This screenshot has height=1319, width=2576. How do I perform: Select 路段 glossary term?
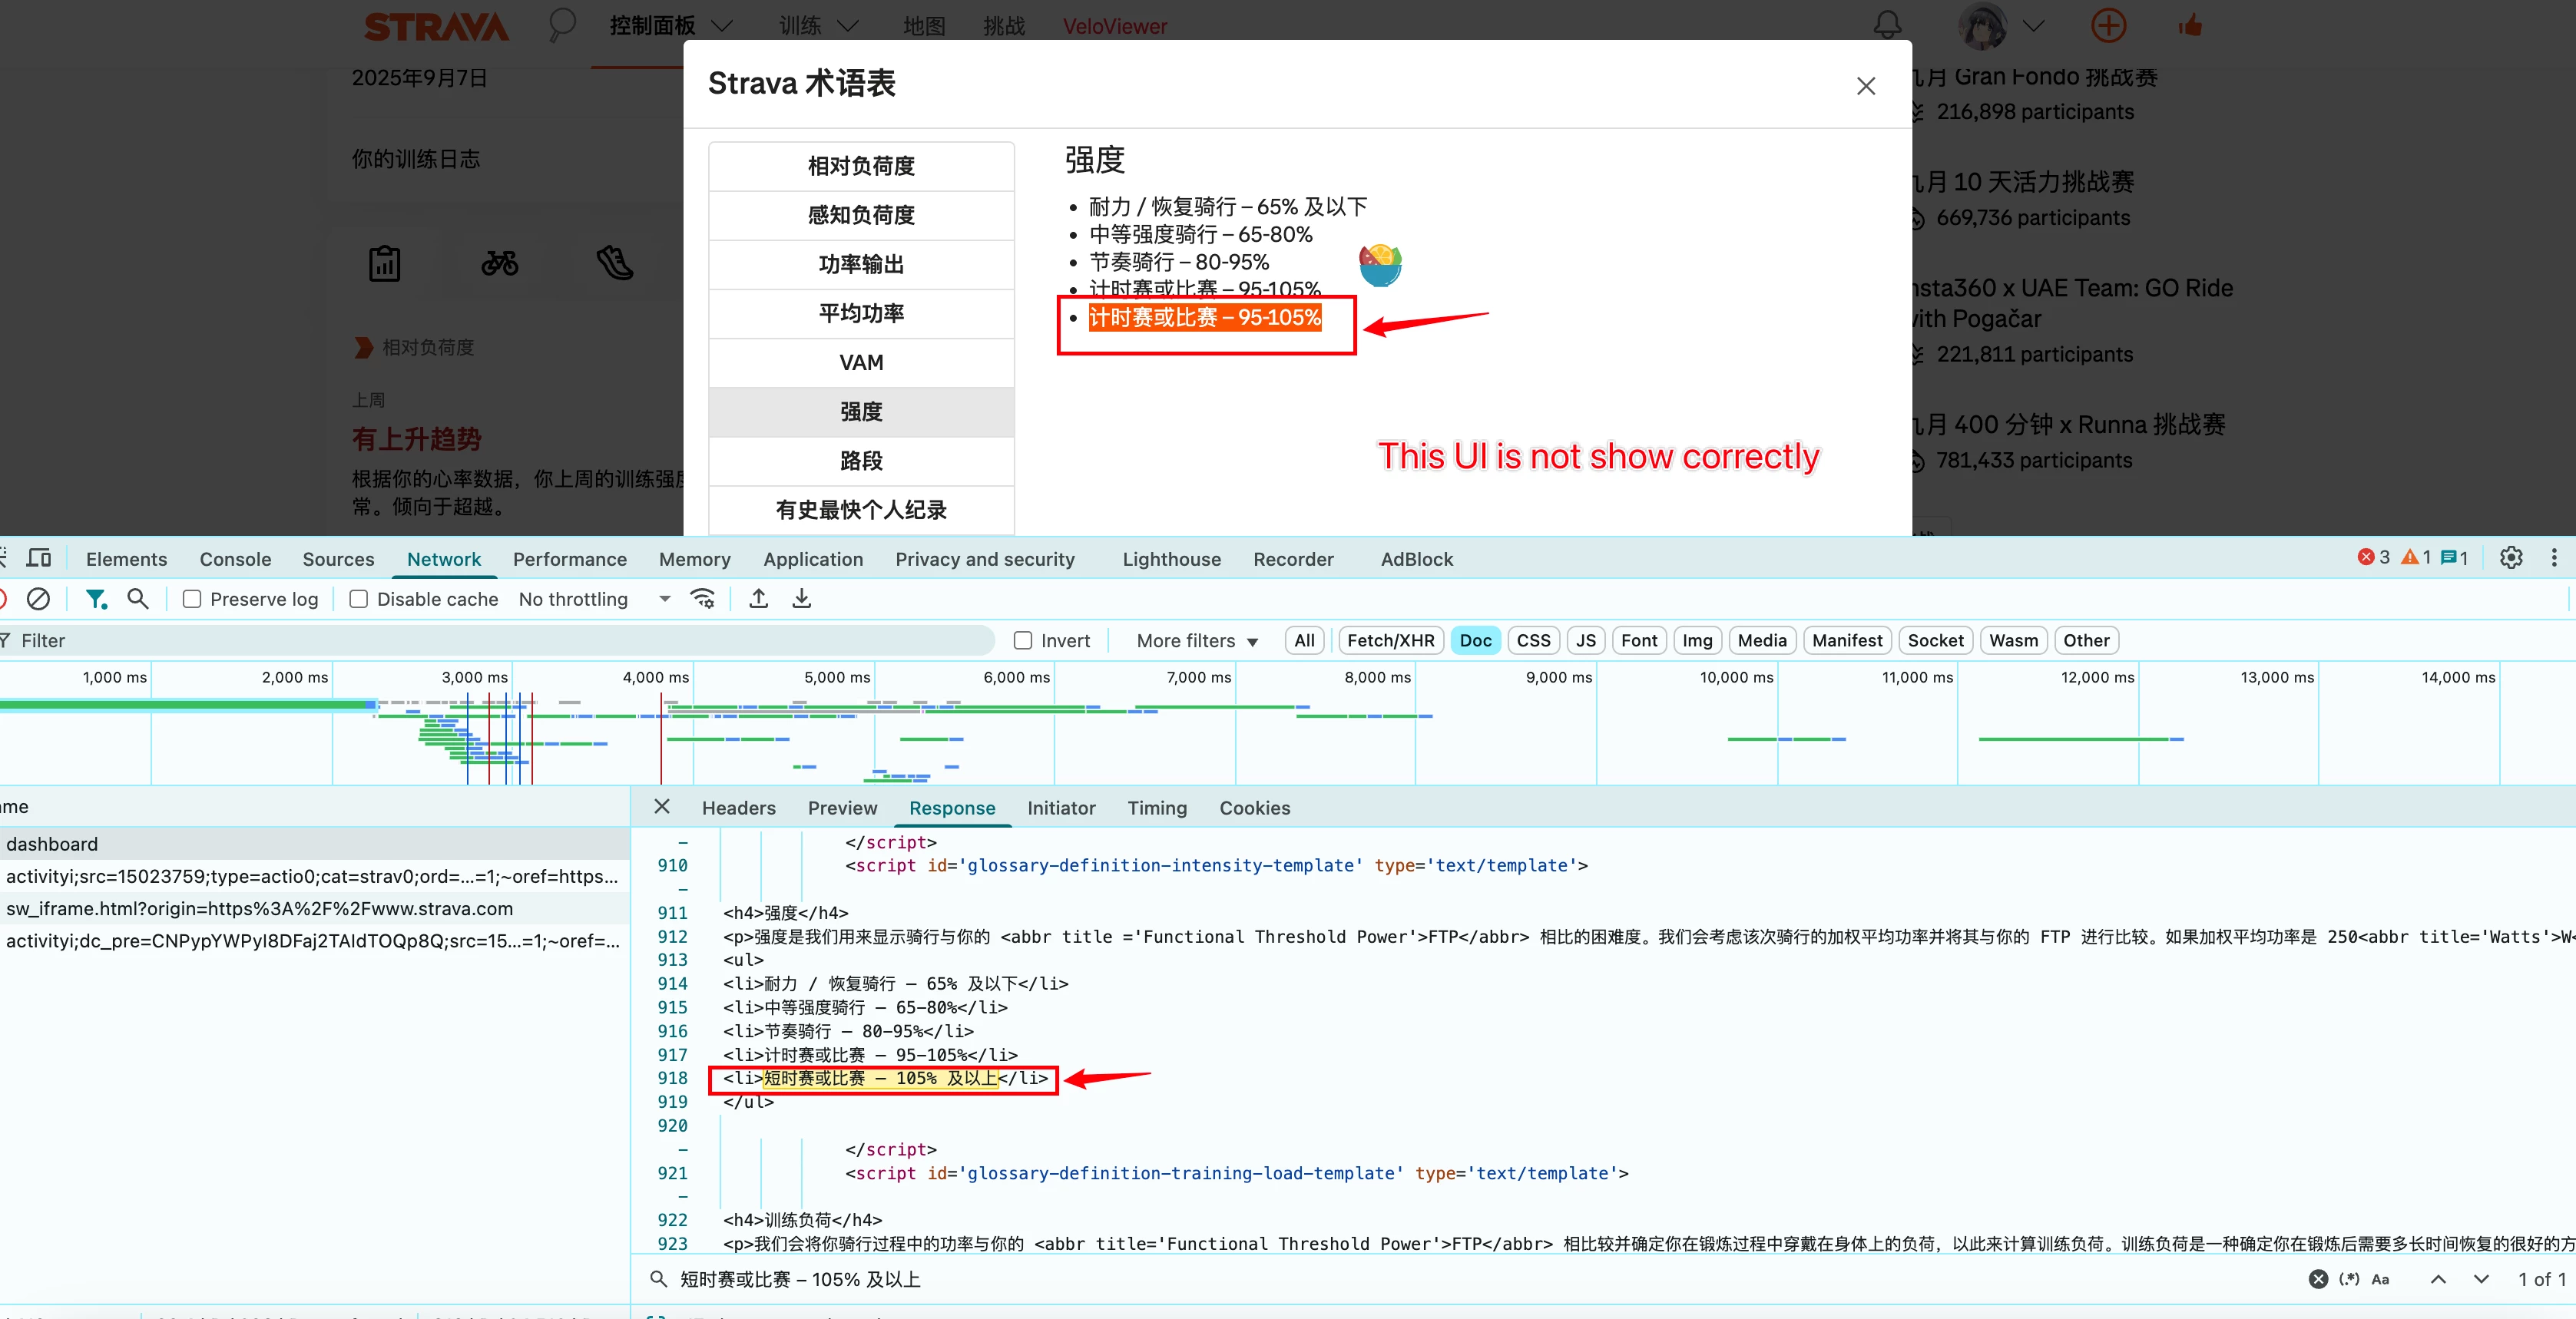(861, 460)
